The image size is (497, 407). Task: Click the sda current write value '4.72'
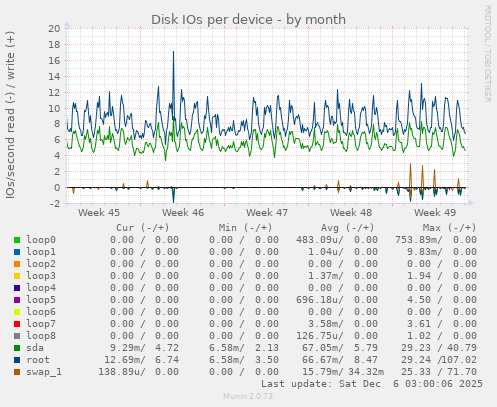pyautogui.click(x=167, y=348)
